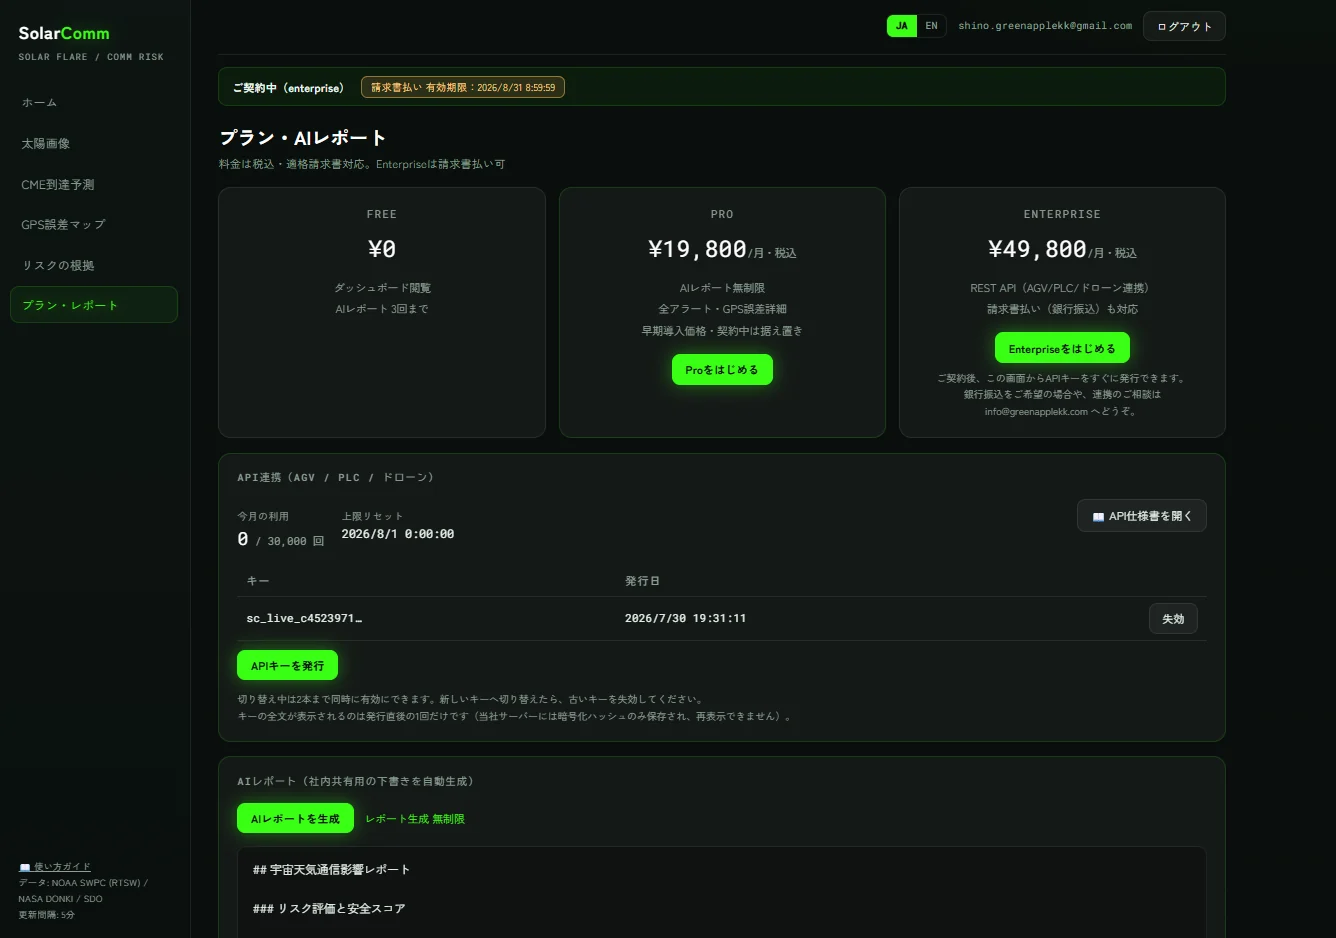1336x938 pixels.
Task: Click the ¥19,800 Pro price
Action: point(697,249)
